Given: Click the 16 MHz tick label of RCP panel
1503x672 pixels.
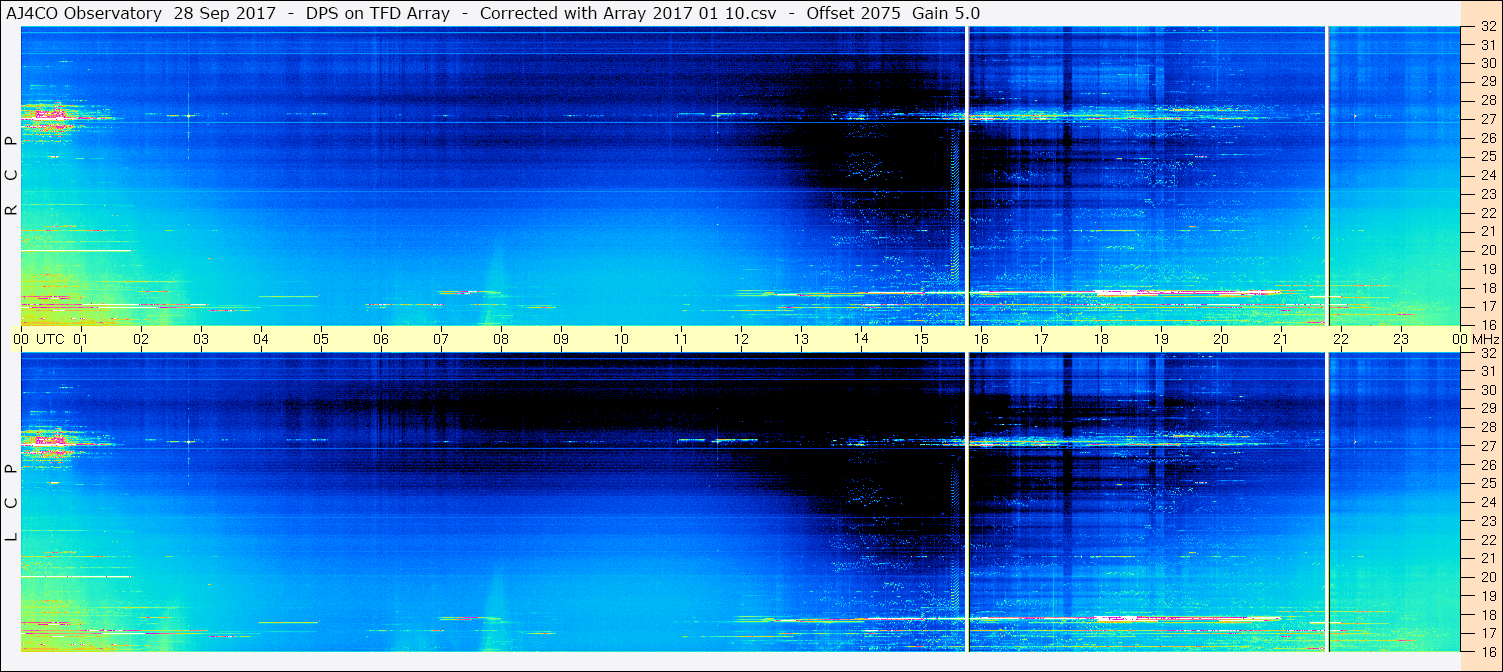Looking at the screenshot, I should 1487,325.
